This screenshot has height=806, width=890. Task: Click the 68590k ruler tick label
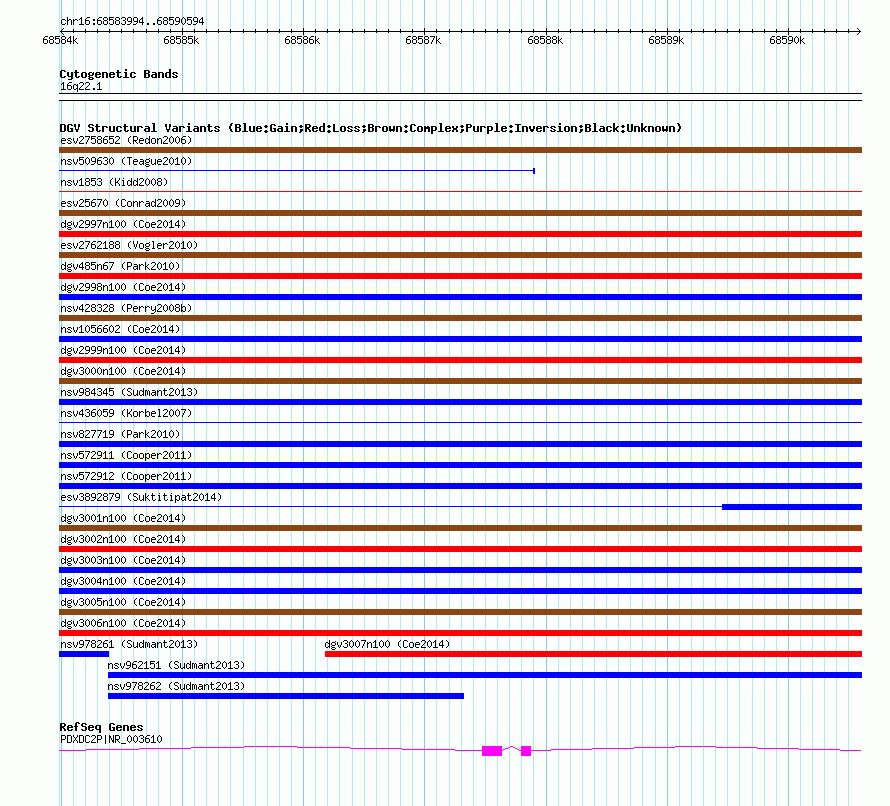click(x=787, y=40)
